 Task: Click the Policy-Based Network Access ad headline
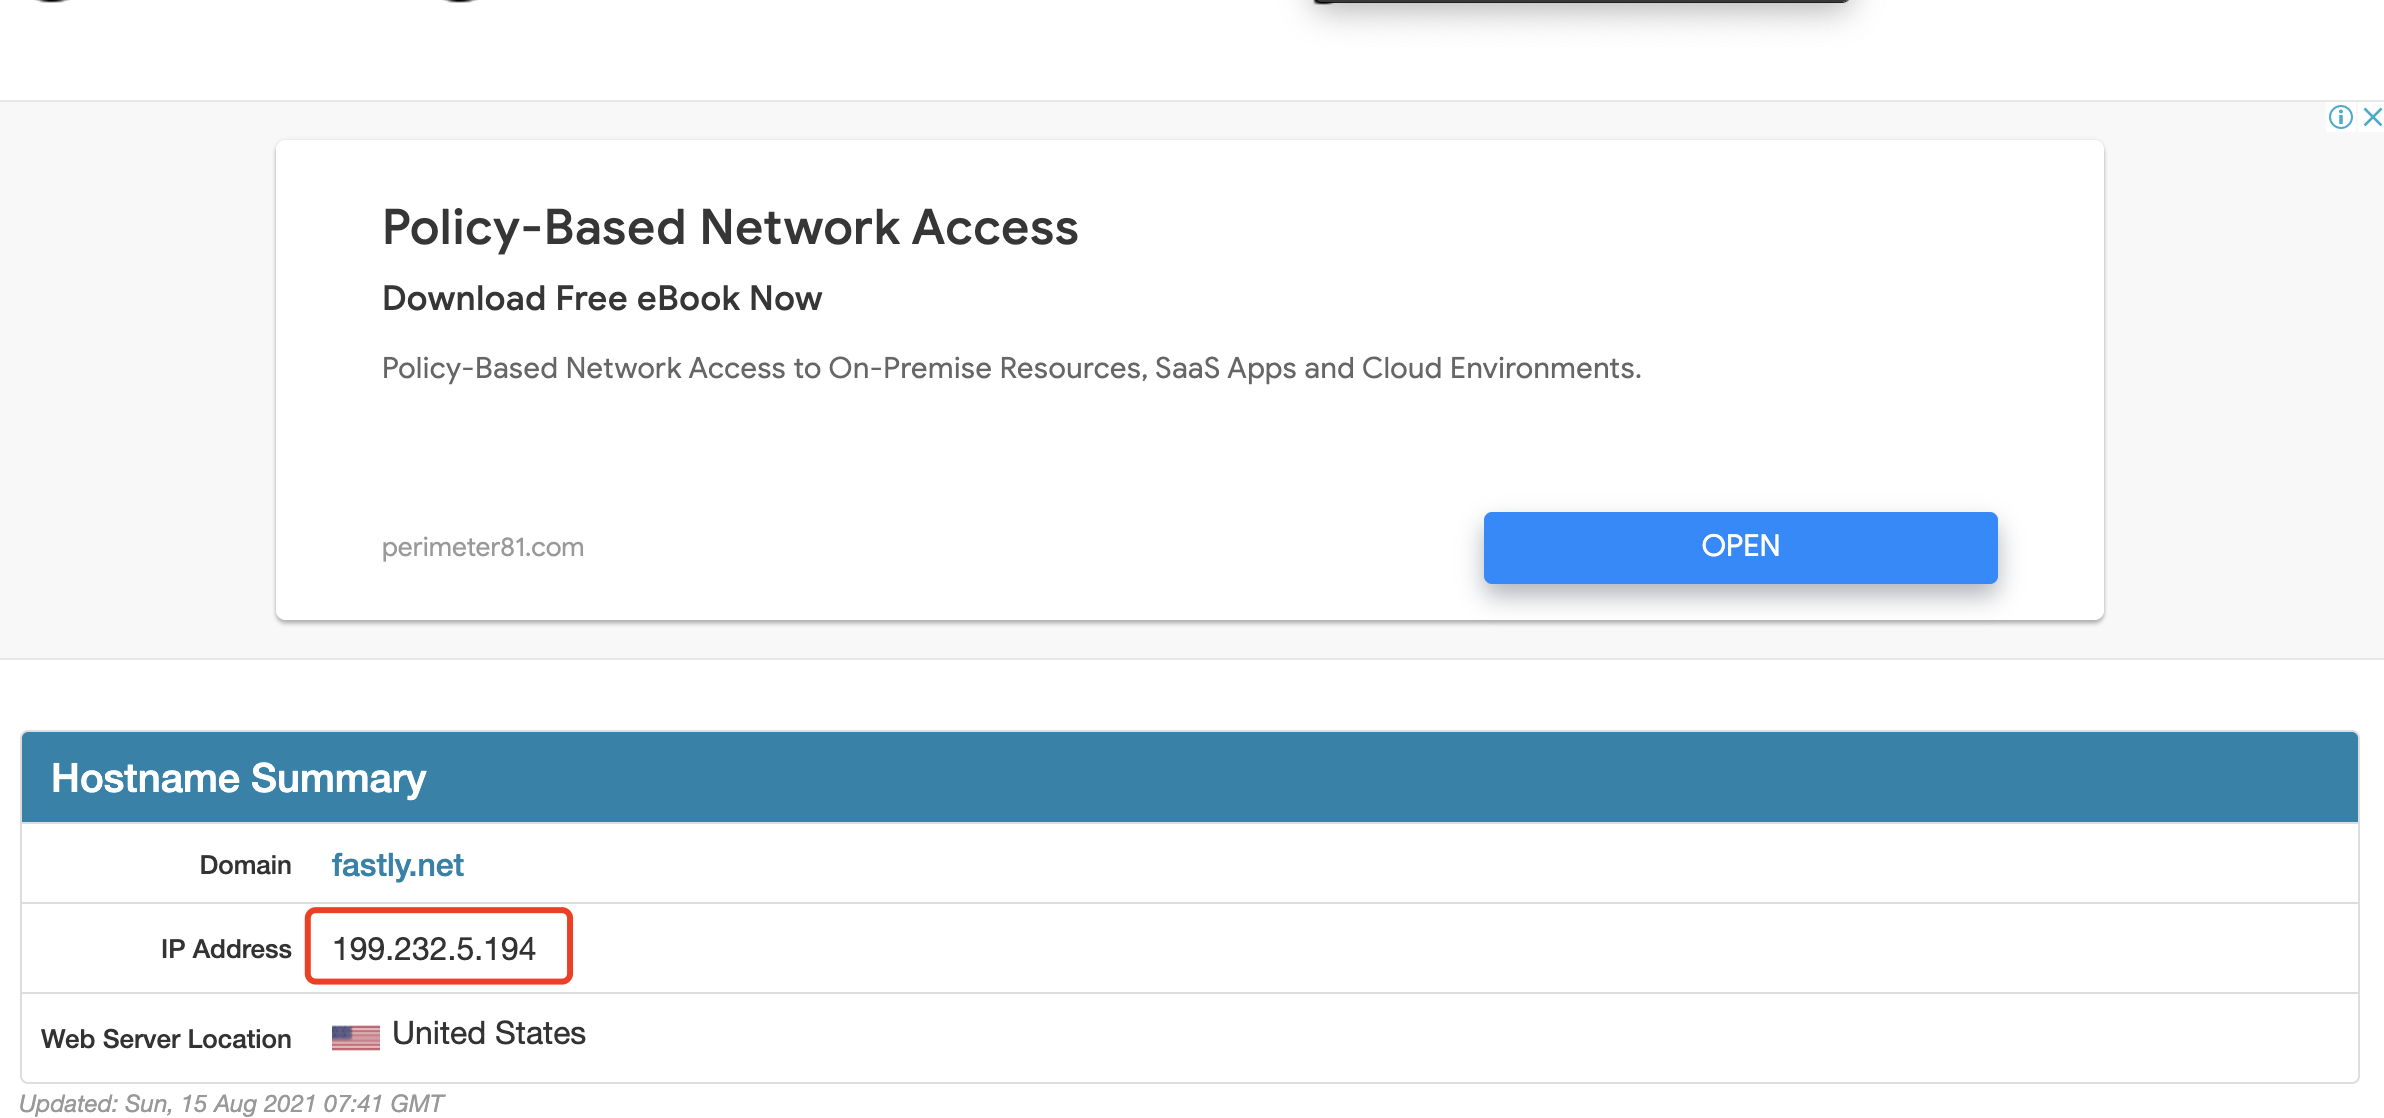[730, 227]
